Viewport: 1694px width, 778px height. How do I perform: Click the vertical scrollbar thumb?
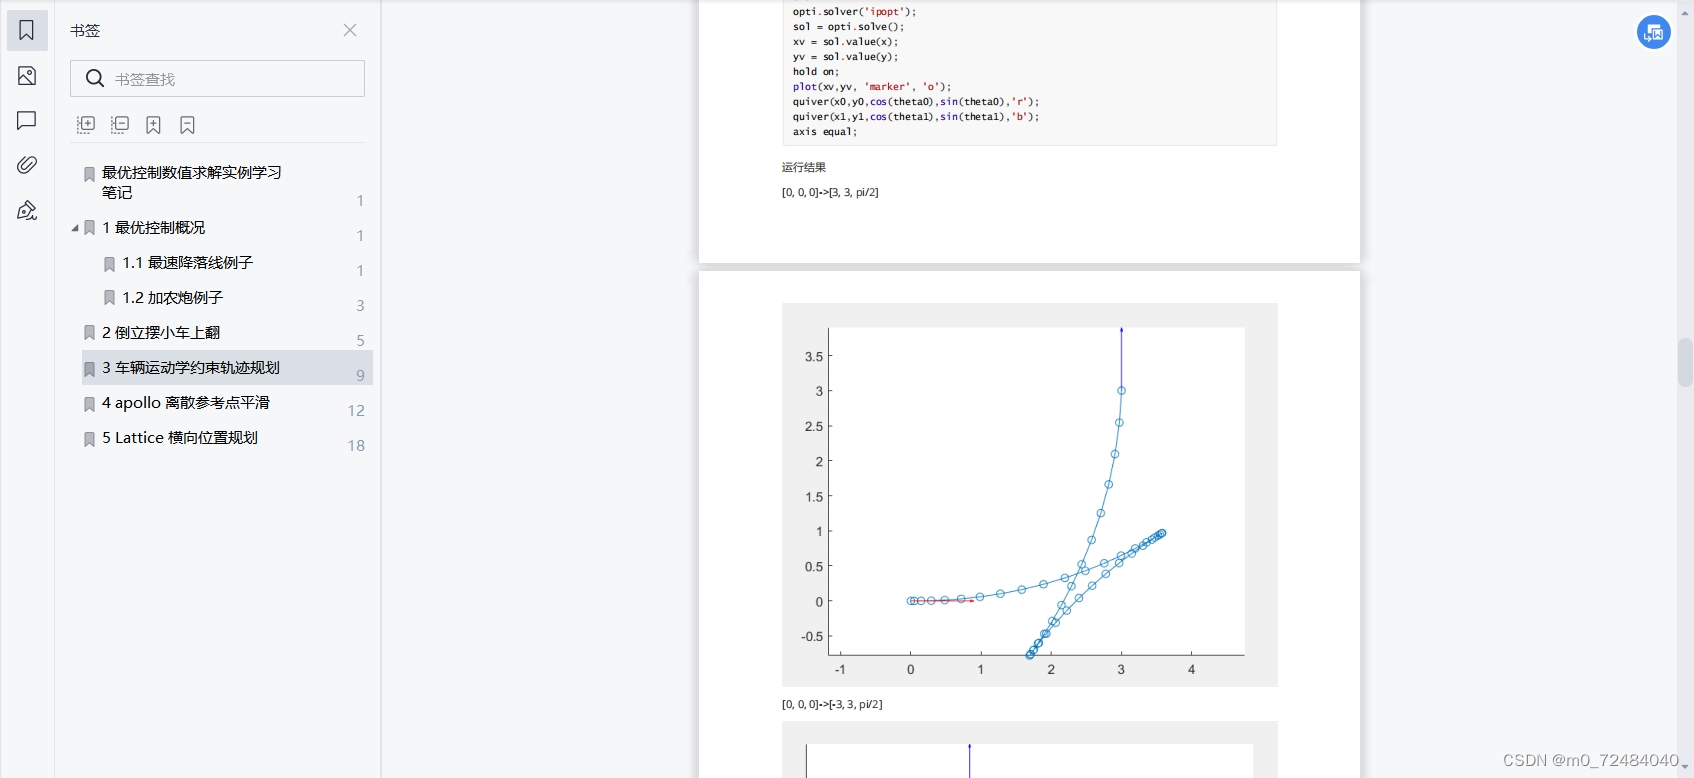pyautogui.click(x=1685, y=362)
